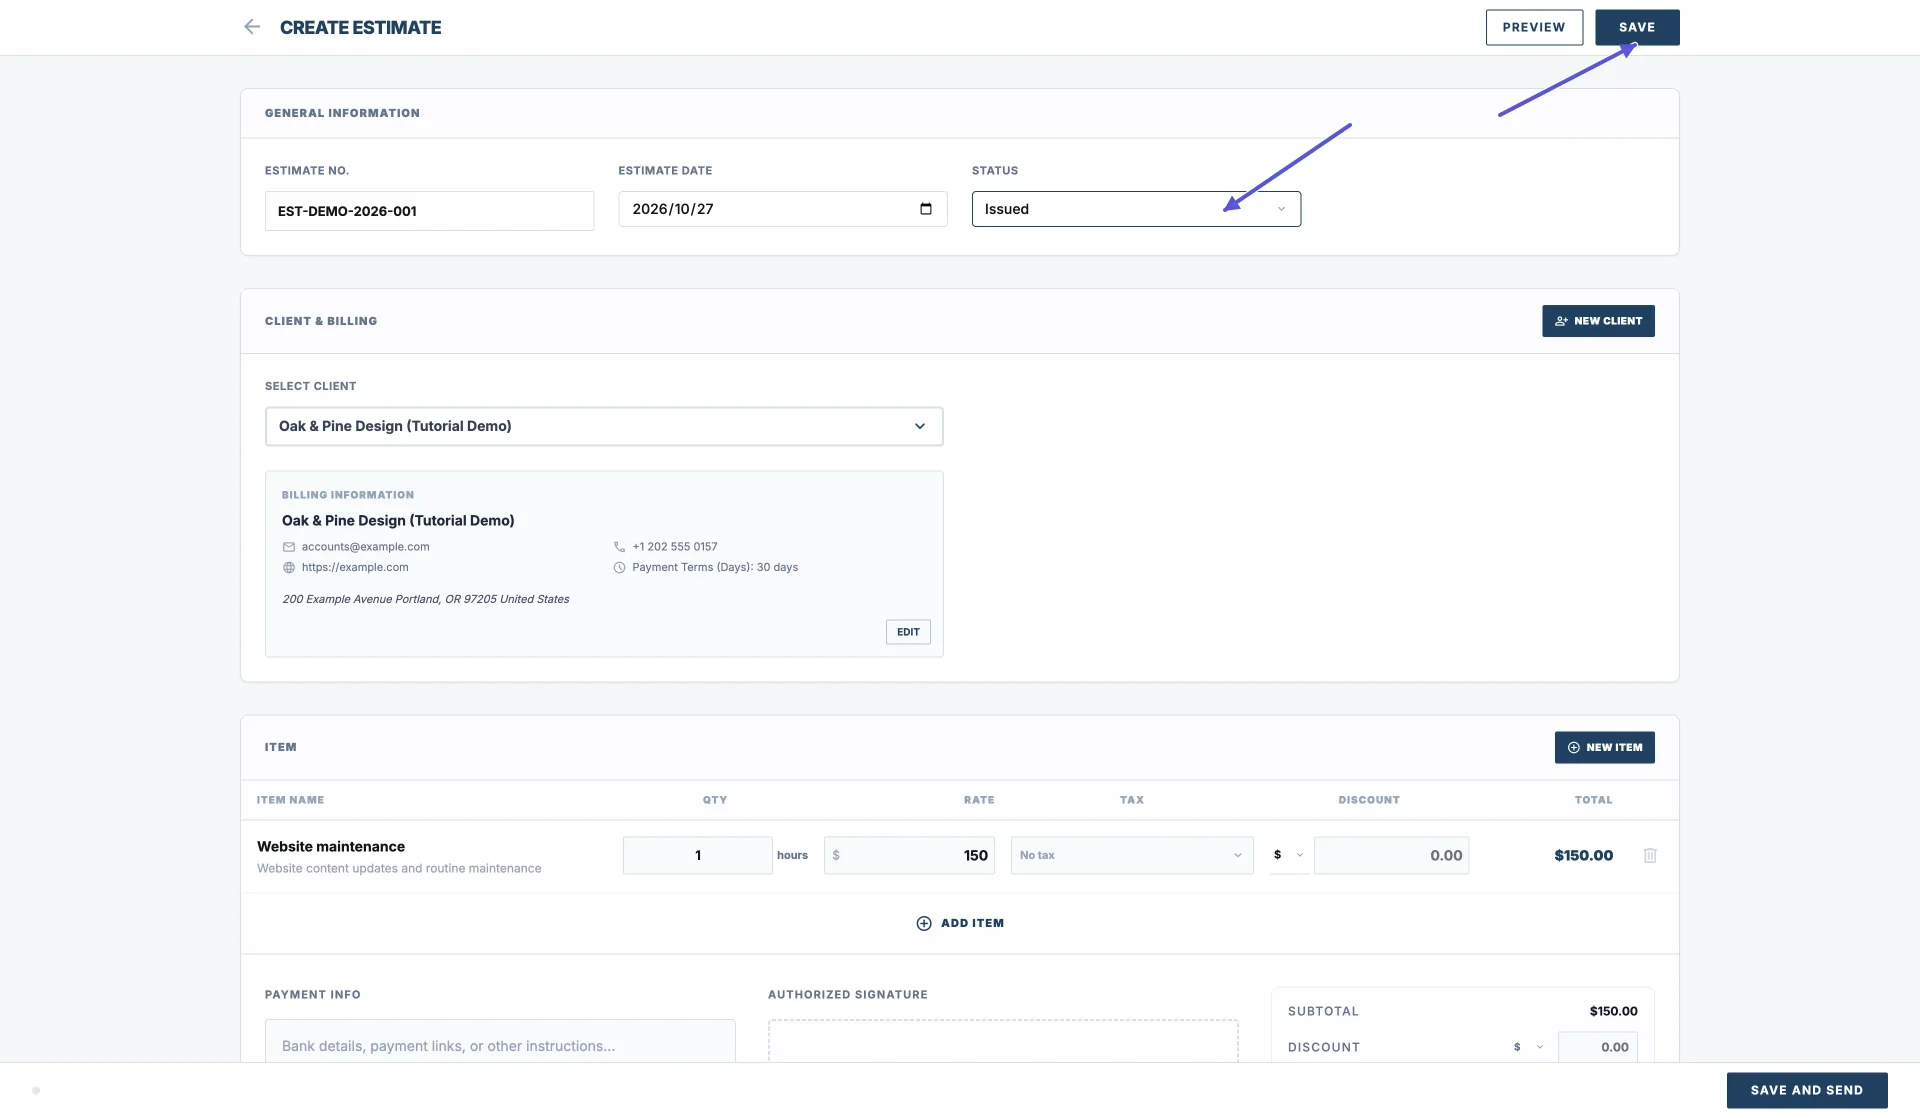Click the Payment Terms (Days): 30 days text
Viewport: 1920px width, 1118px height.
[715, 567]
